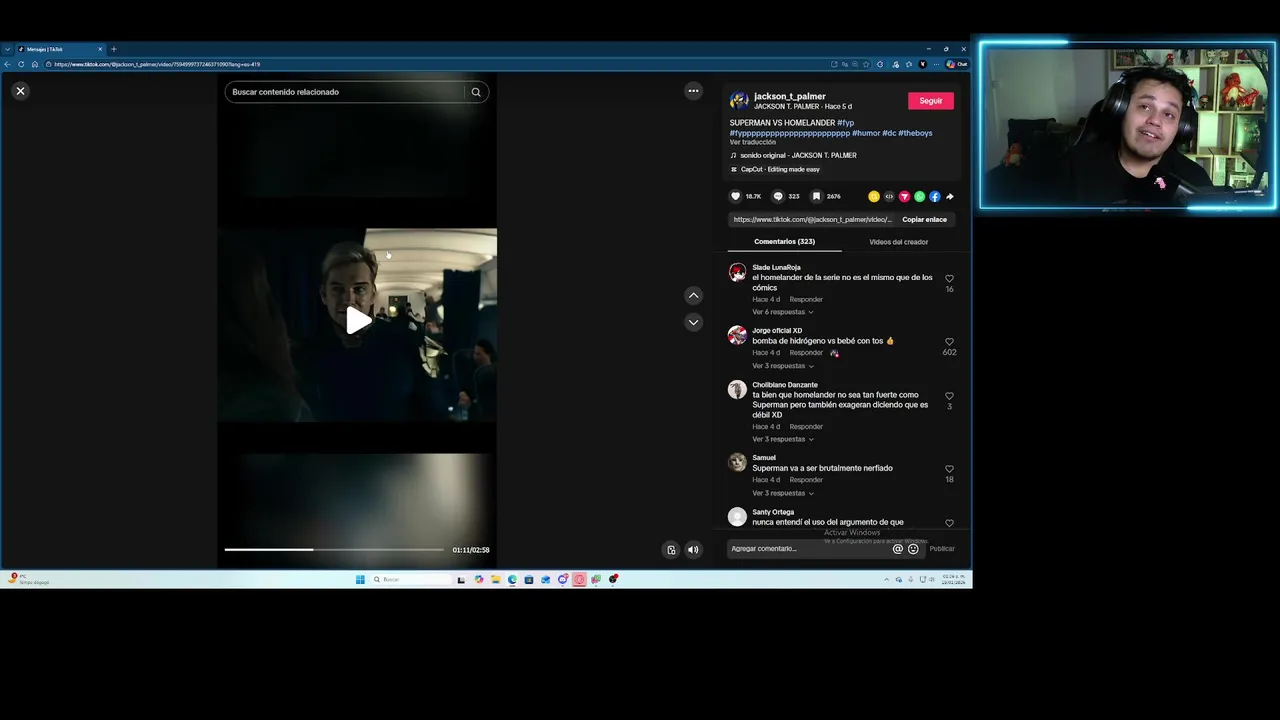Mute the video volume
Screen dimensions: 1280x720
[693, 549]
